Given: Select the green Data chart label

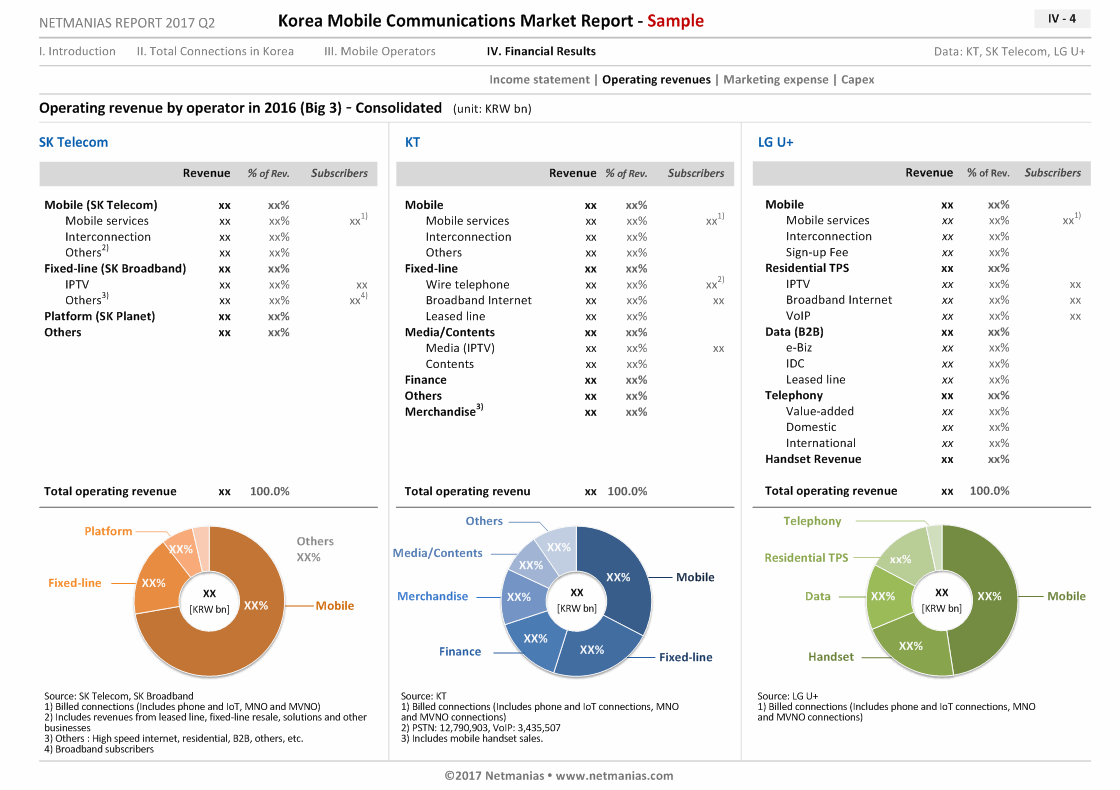Looking at the screenshot, I should 818,596.
